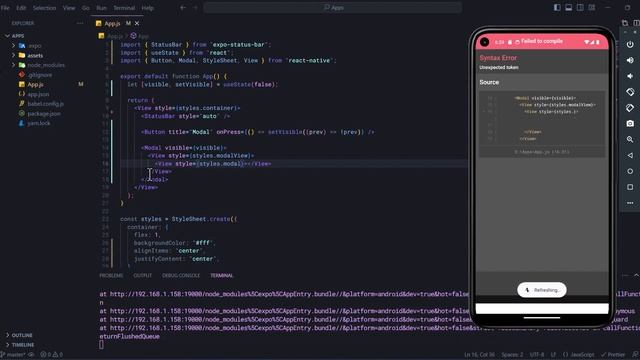
Task: Switch to the Output panel tab
Action: pyautogui.click(x=142, y=276)
